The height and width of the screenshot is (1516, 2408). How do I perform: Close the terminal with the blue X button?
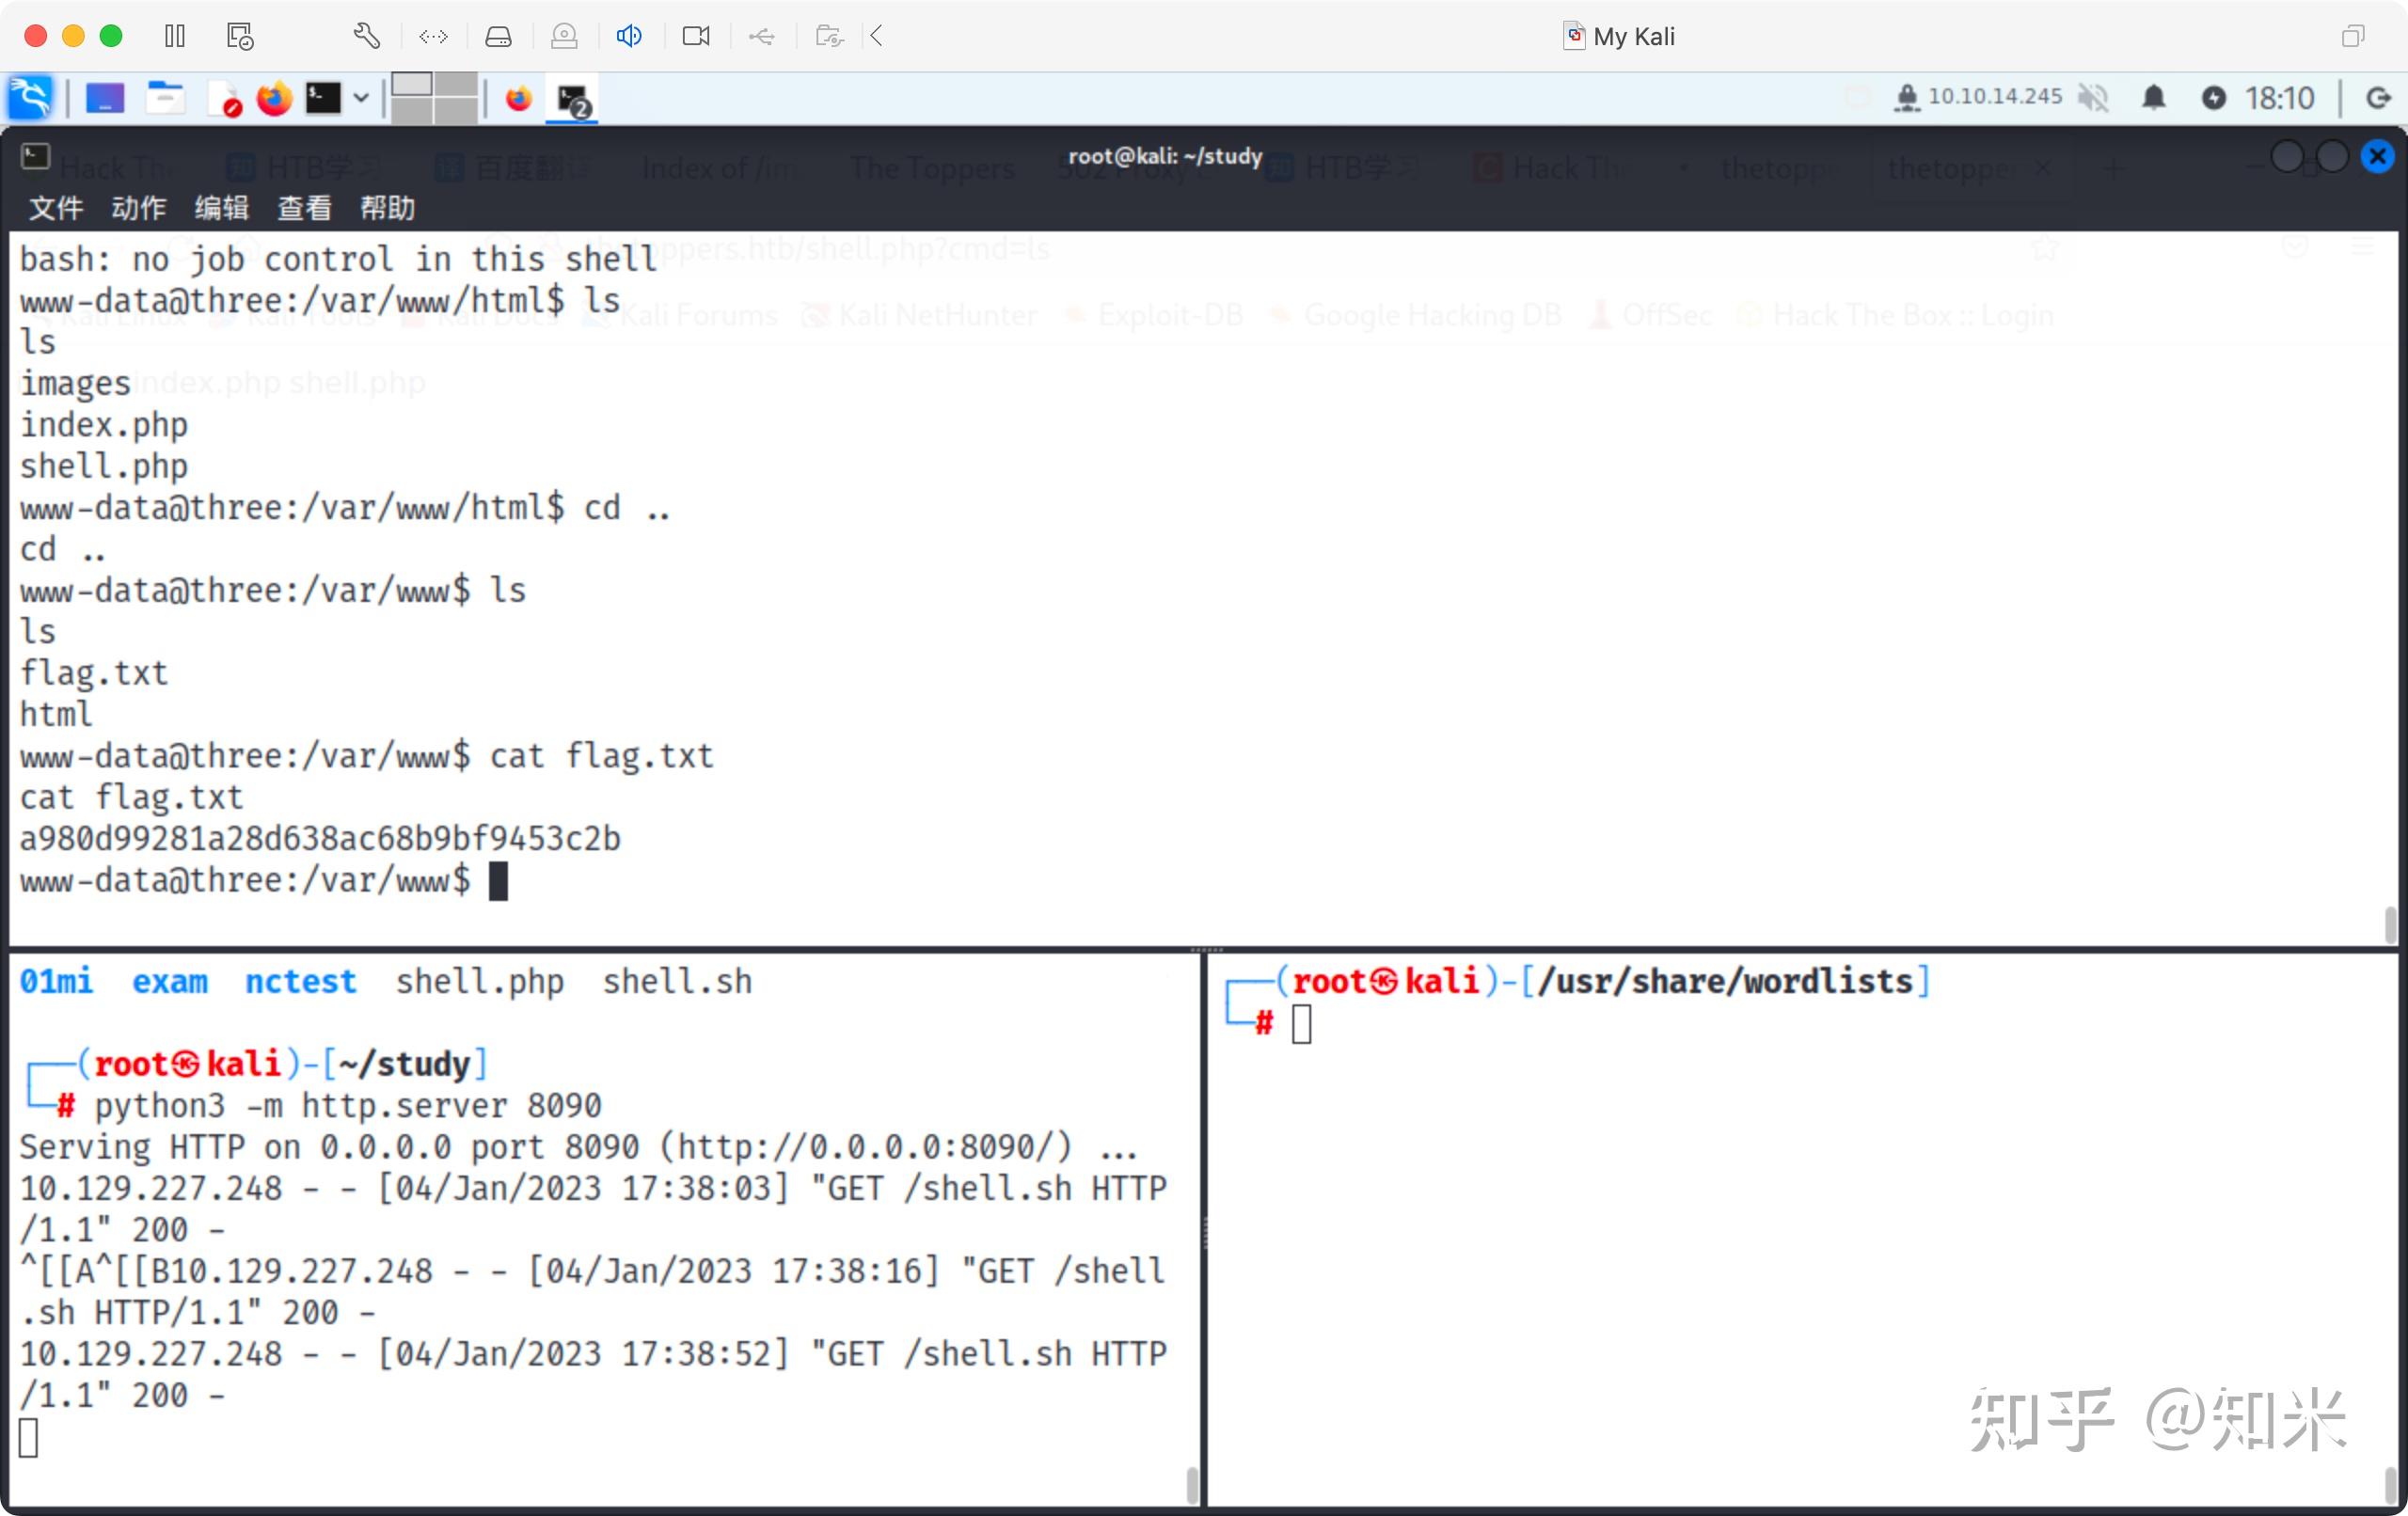(2377, 156)
